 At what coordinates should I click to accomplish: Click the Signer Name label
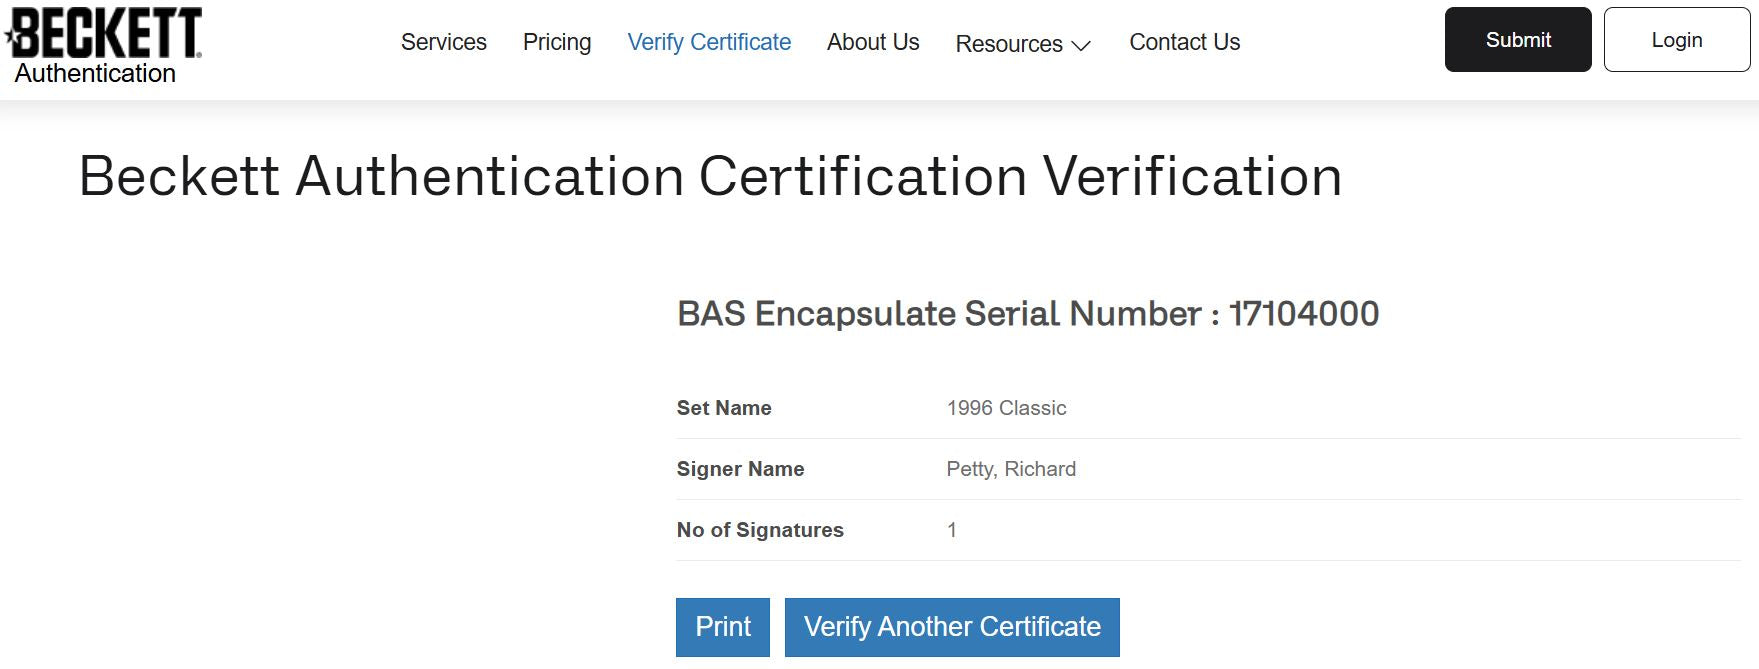tap(740, 469)
